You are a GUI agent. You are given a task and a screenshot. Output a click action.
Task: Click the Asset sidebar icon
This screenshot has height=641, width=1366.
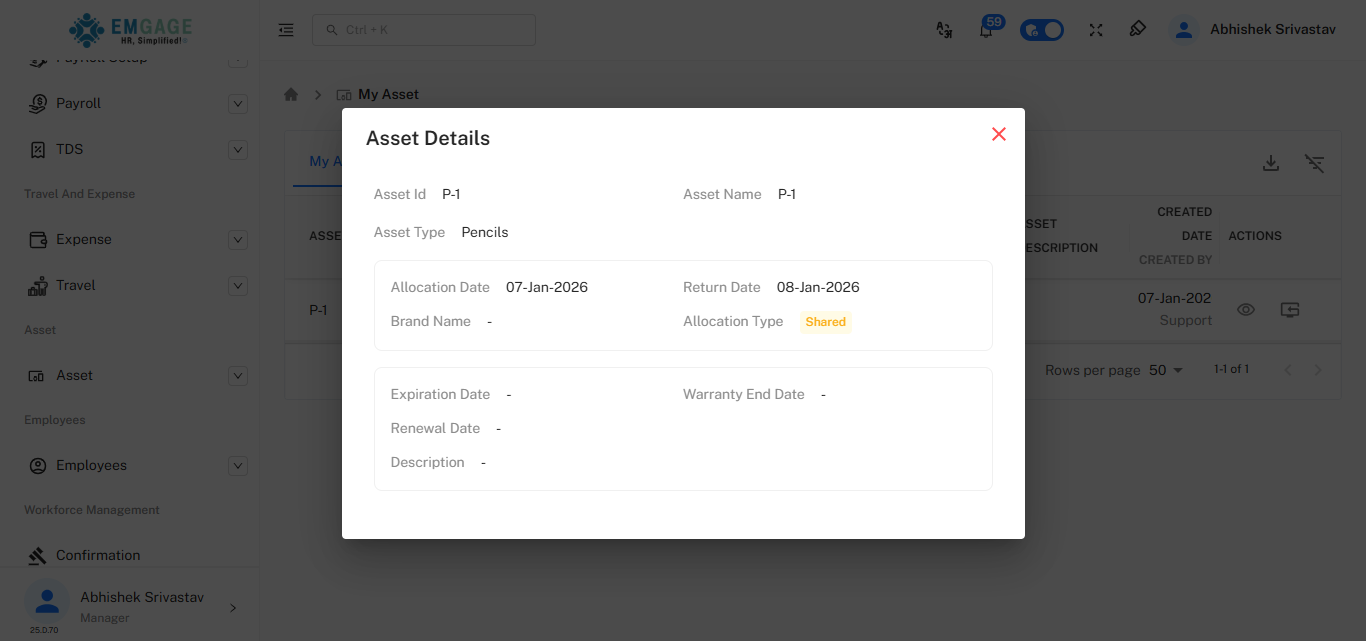pos(37,375)
